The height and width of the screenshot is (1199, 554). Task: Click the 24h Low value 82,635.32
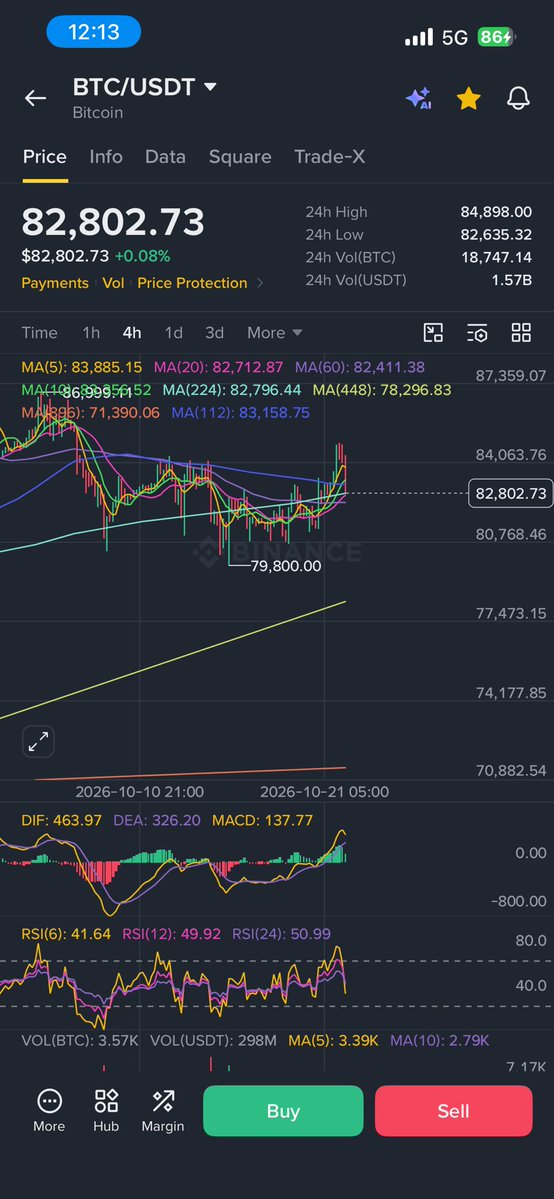click(496, 235)
